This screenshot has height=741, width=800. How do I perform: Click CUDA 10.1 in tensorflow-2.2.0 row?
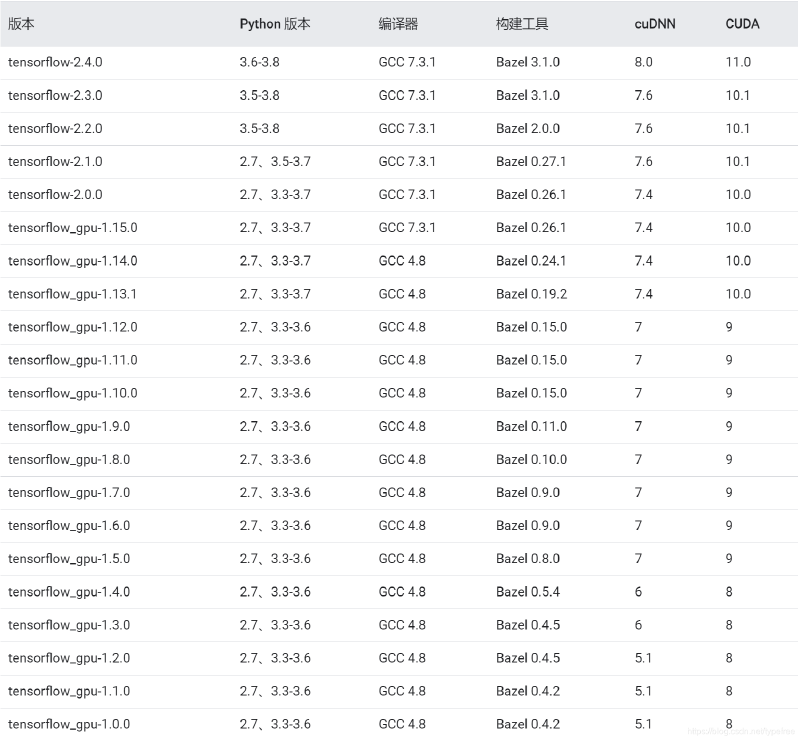[x=738, y=129]
